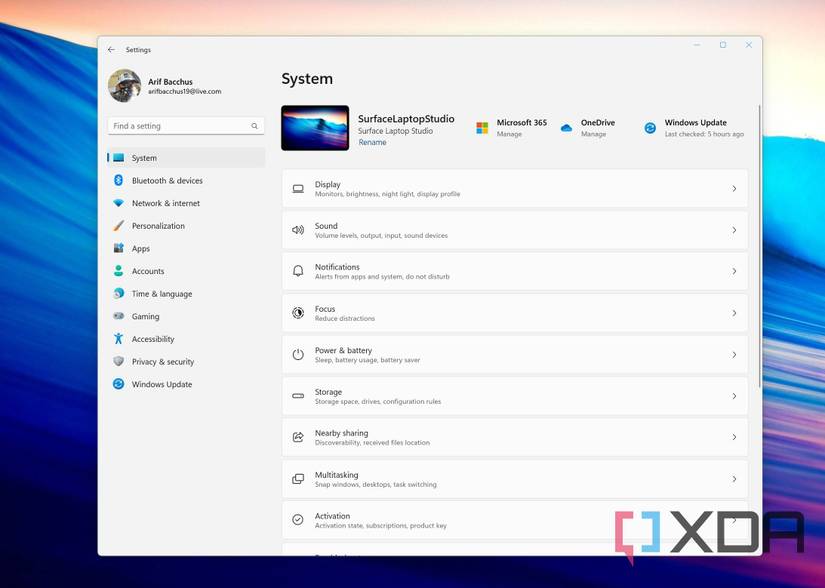Open the Activation checkmark icon
This screenshot has height=588, width=825.
(297, 520)
